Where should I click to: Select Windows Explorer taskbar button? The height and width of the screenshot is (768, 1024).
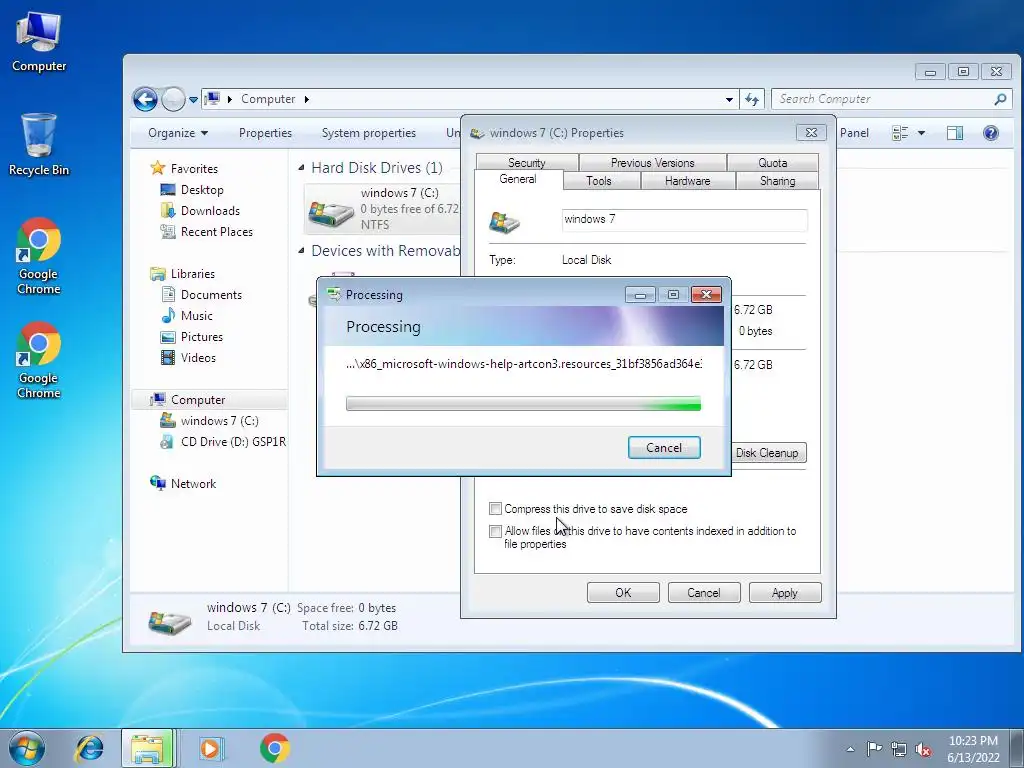tap(148, 748)
